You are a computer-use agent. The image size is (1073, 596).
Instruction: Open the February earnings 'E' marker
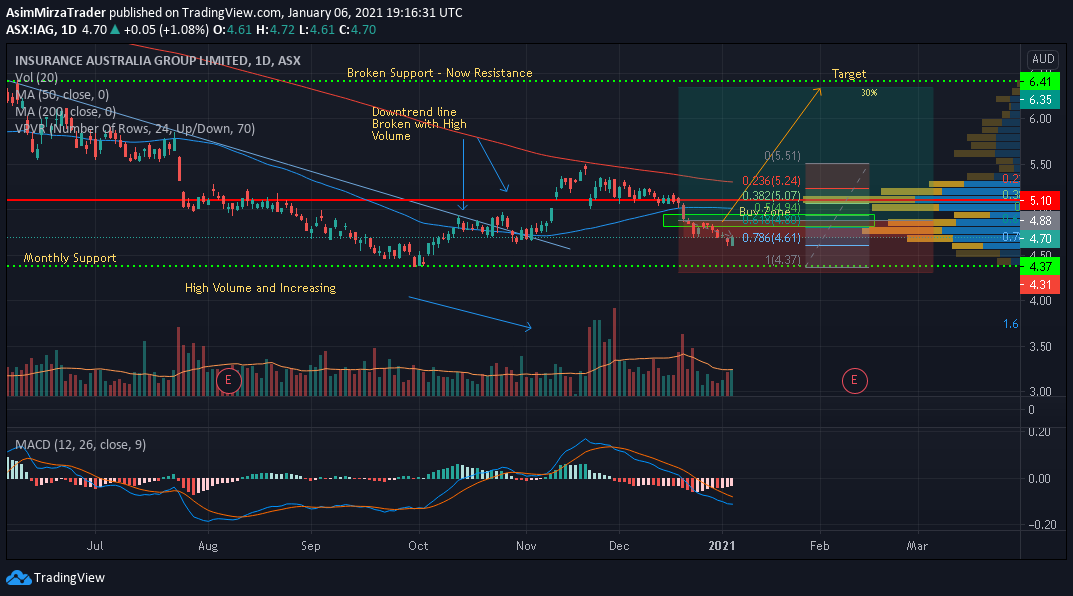tap(854, 380)
